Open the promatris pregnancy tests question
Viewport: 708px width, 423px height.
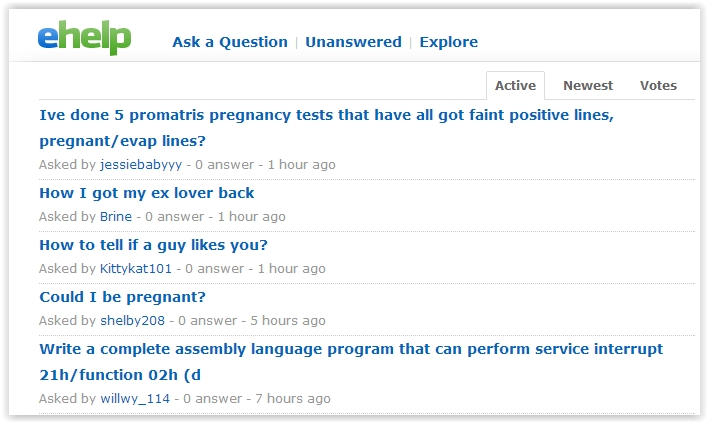tap(326, 115)
